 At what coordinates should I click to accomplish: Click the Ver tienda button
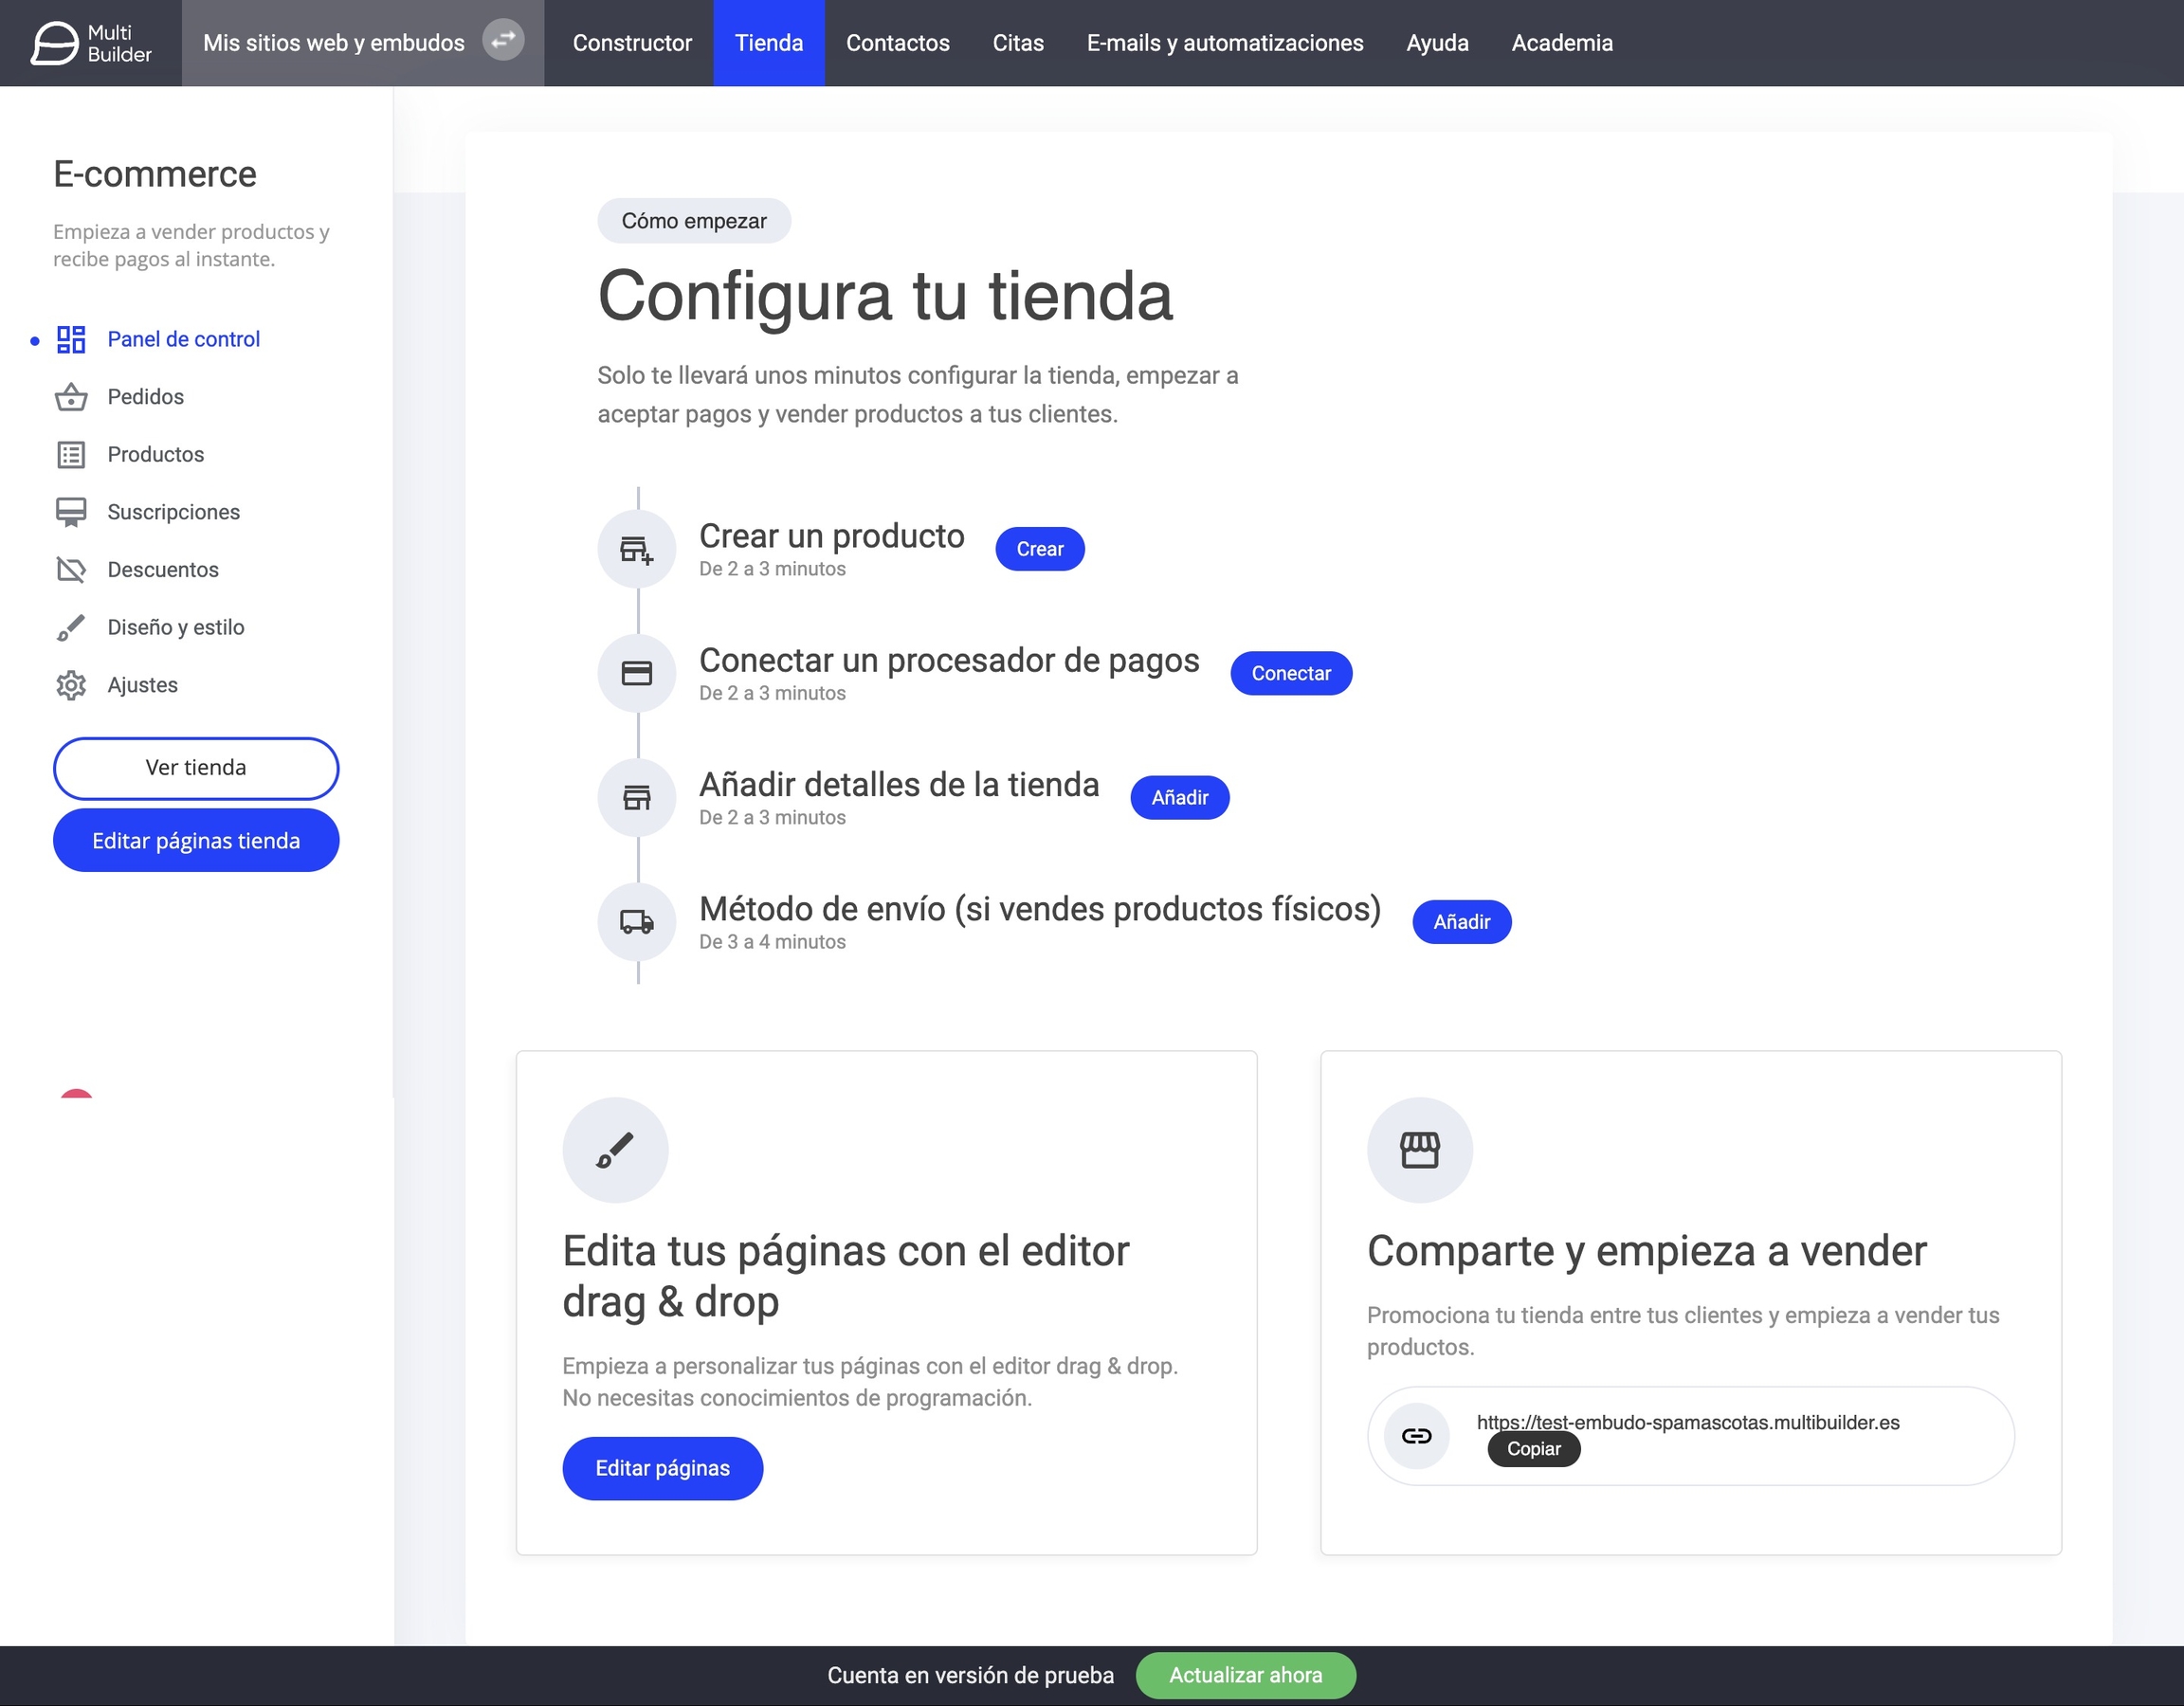(x=196, y=768)
